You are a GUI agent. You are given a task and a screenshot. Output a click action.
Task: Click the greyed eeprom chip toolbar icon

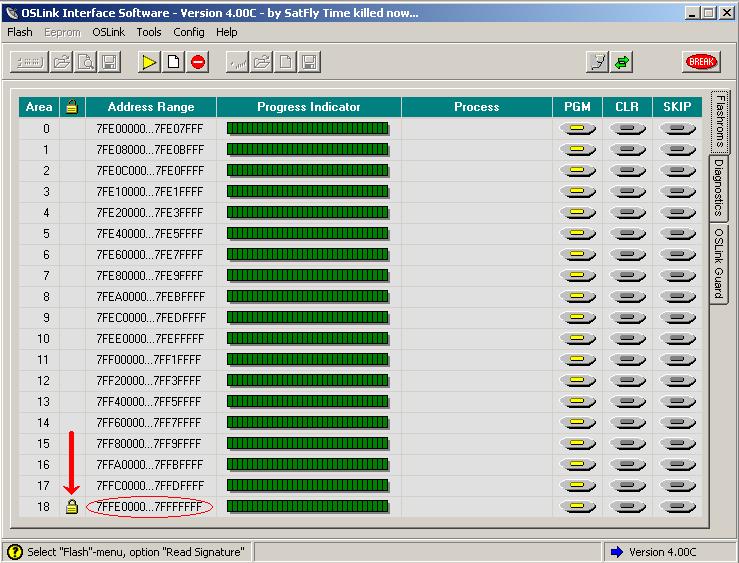[238, 62]
